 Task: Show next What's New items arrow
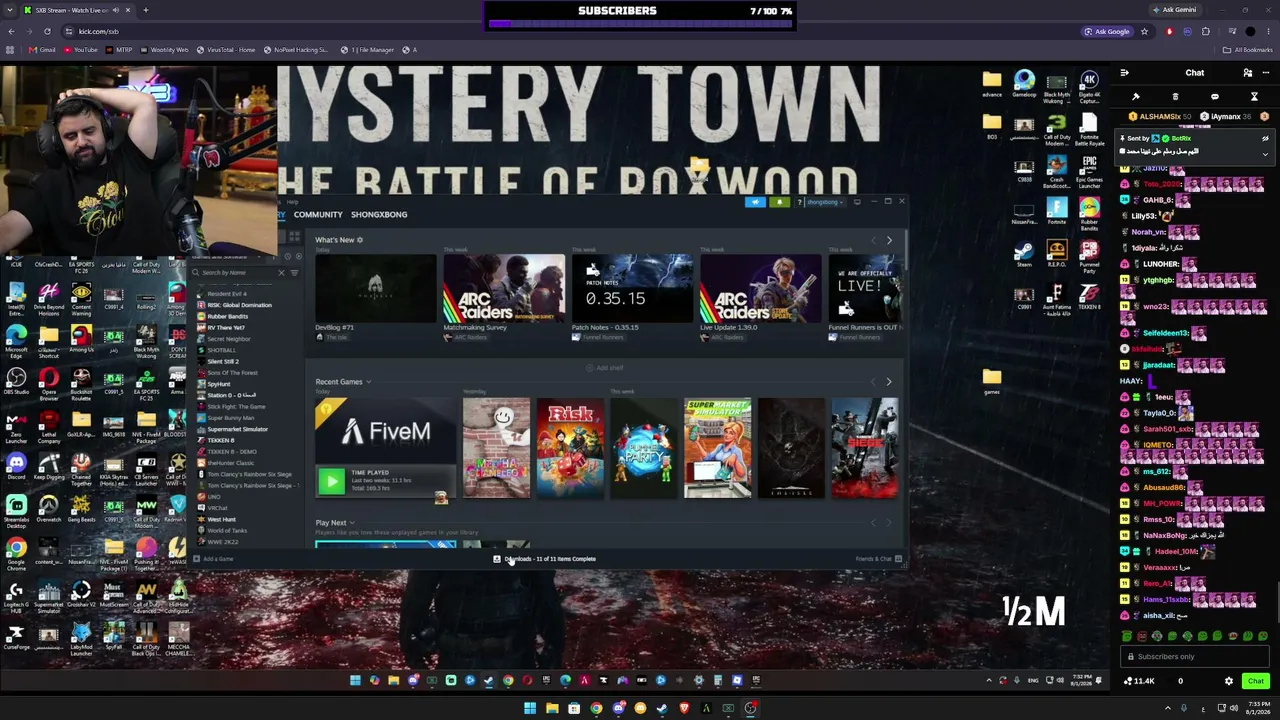click(889, 240)
